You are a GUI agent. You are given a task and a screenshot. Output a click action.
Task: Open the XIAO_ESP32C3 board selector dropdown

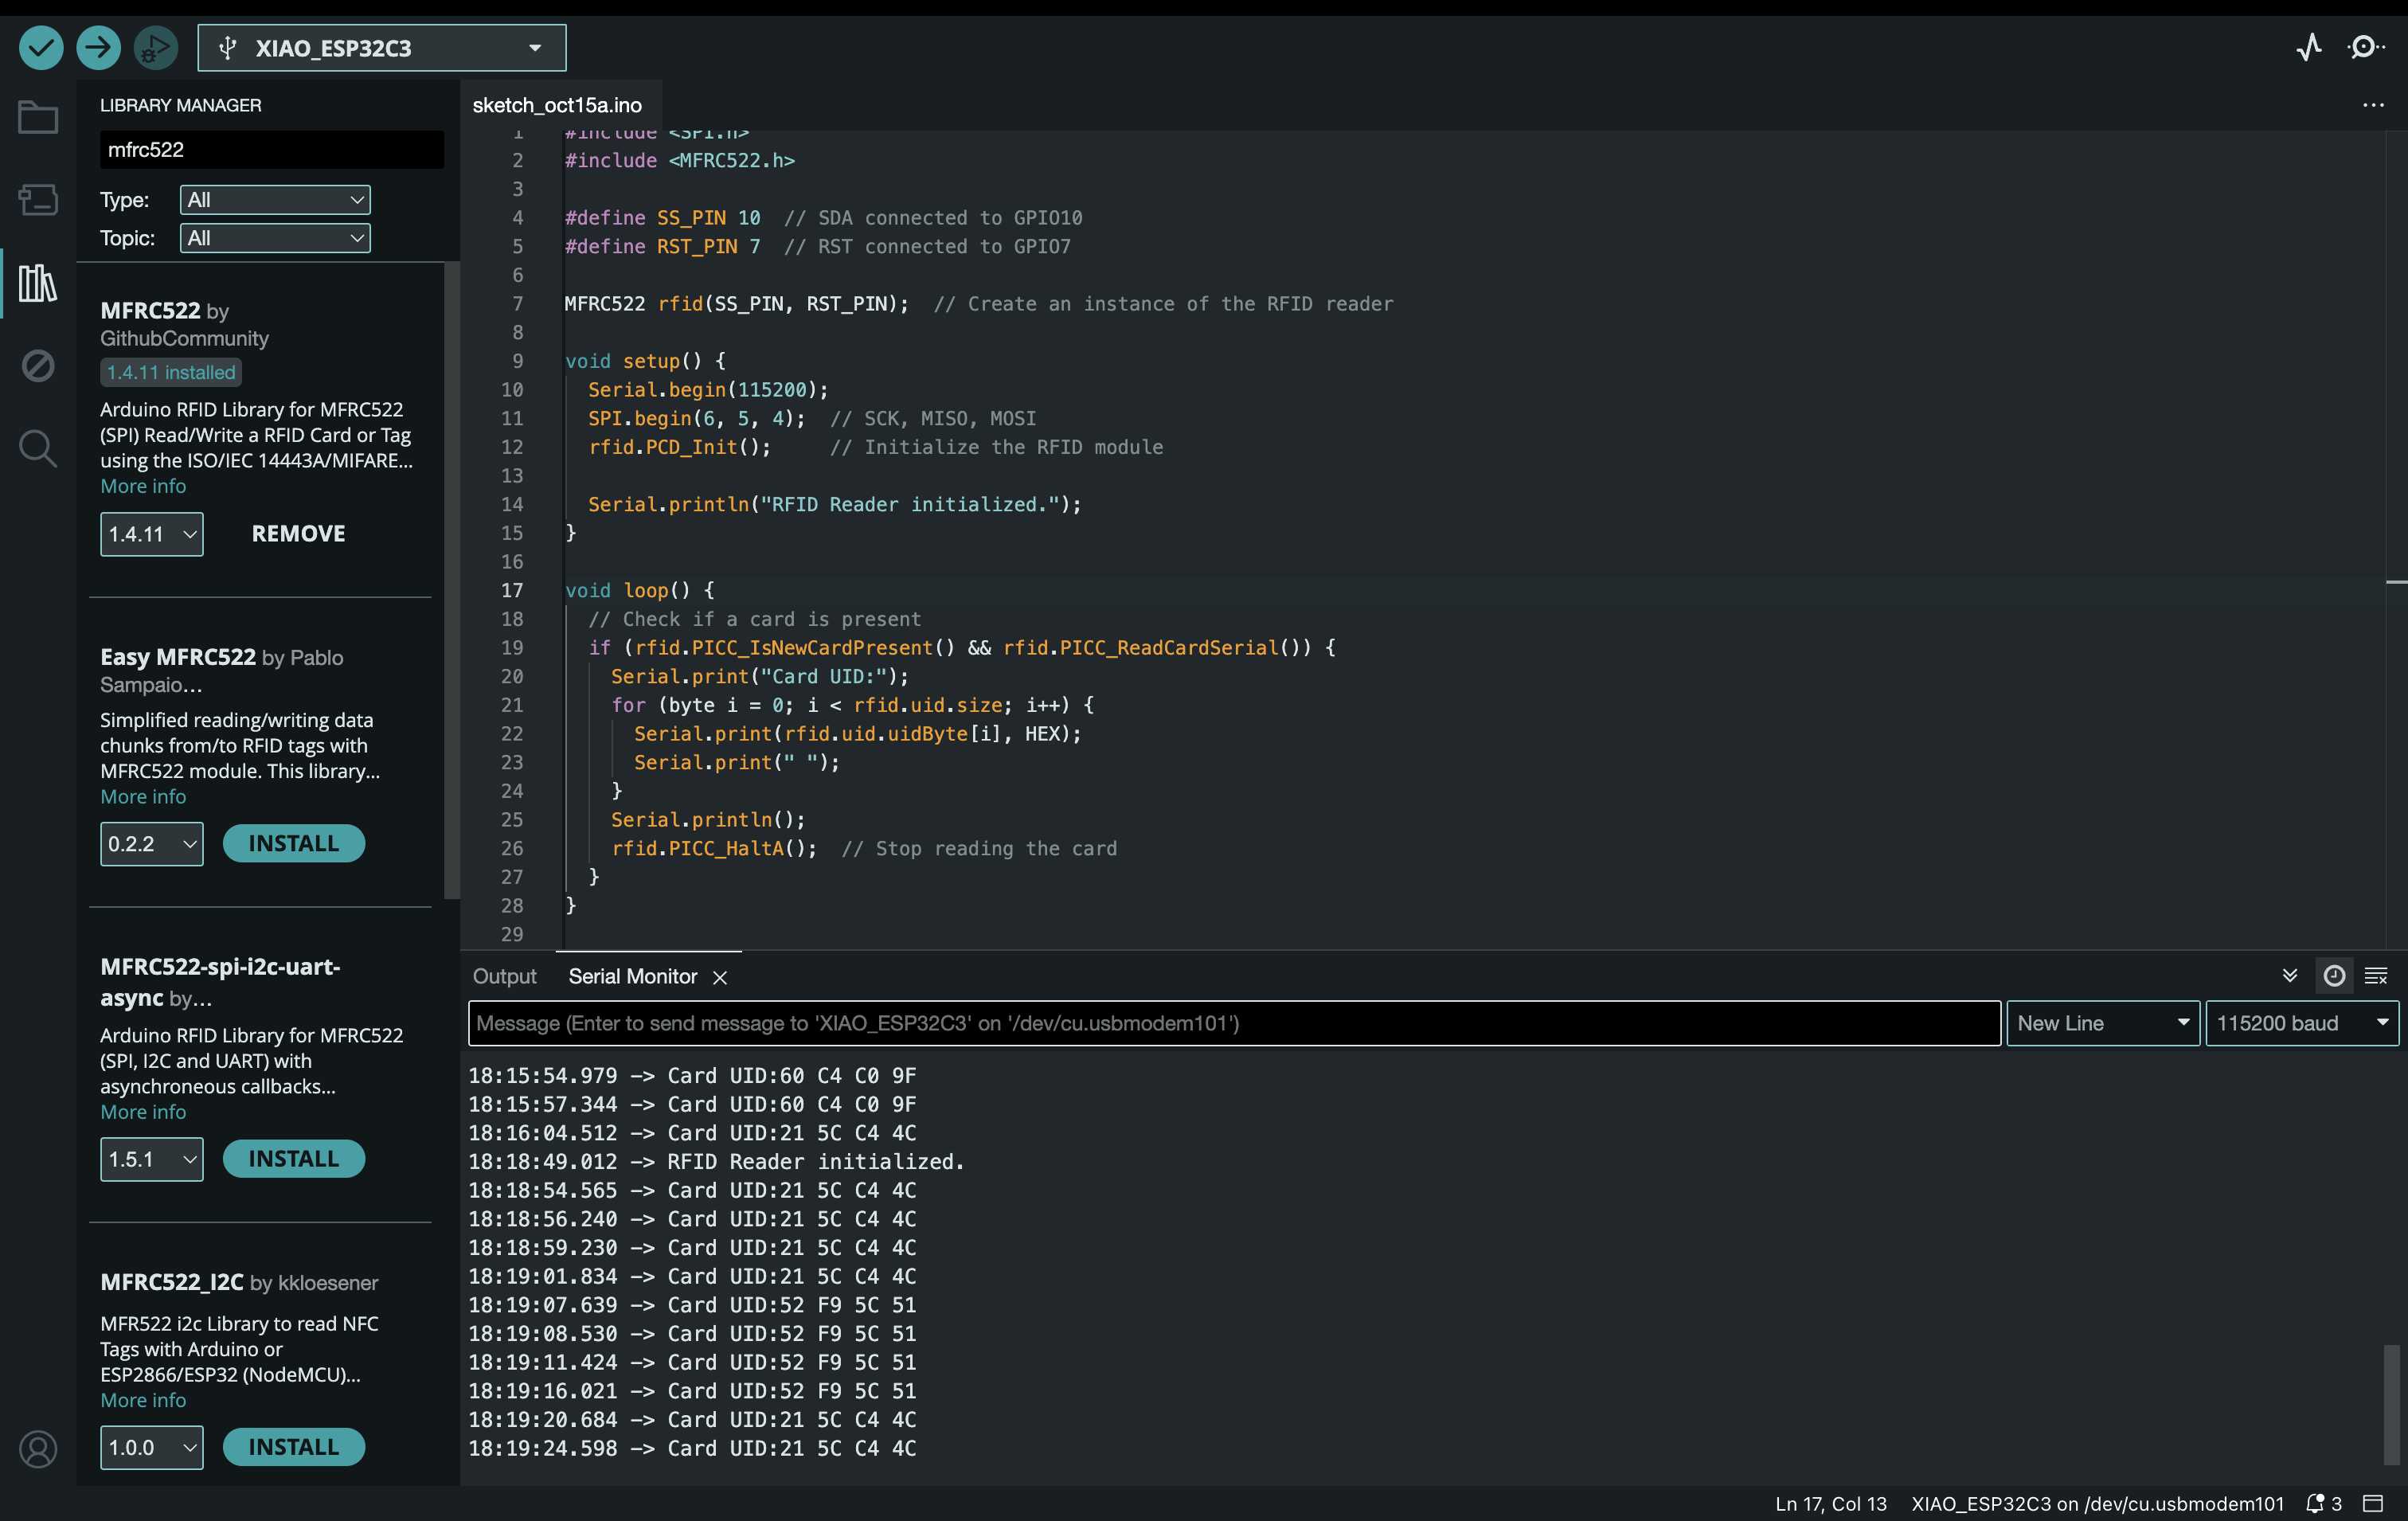382,48
